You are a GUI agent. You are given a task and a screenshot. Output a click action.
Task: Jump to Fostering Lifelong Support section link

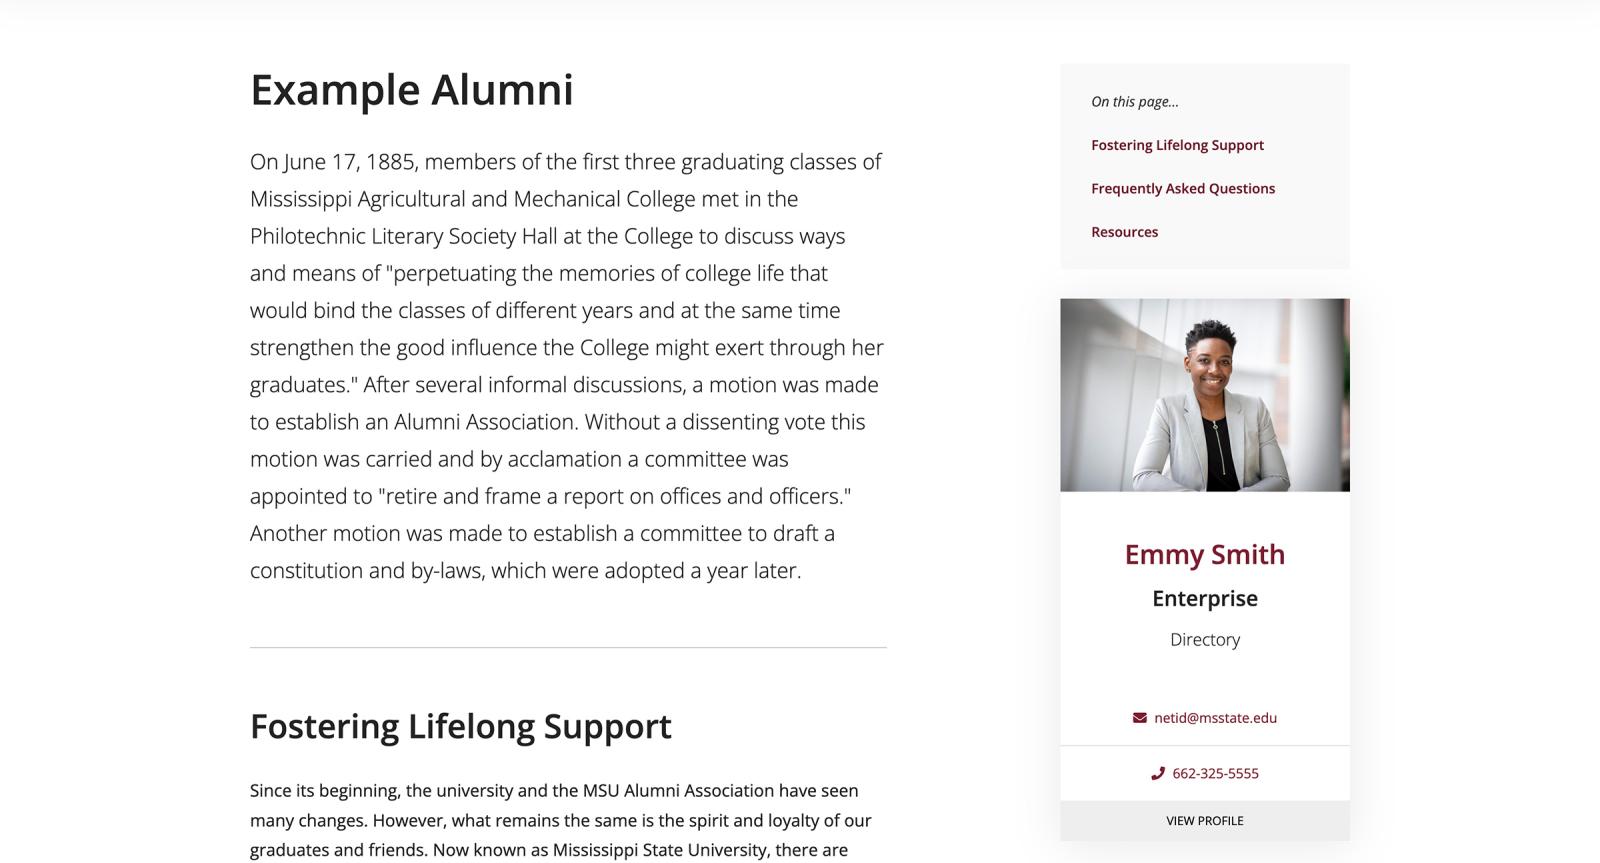1177,145
